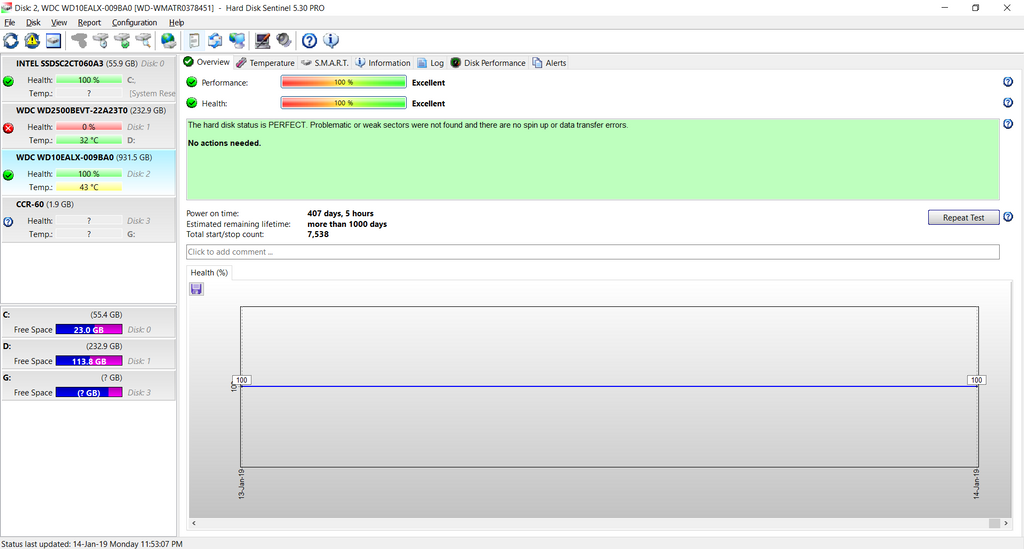Click the C: free space 23.0 GB bar

pos(89,330)
